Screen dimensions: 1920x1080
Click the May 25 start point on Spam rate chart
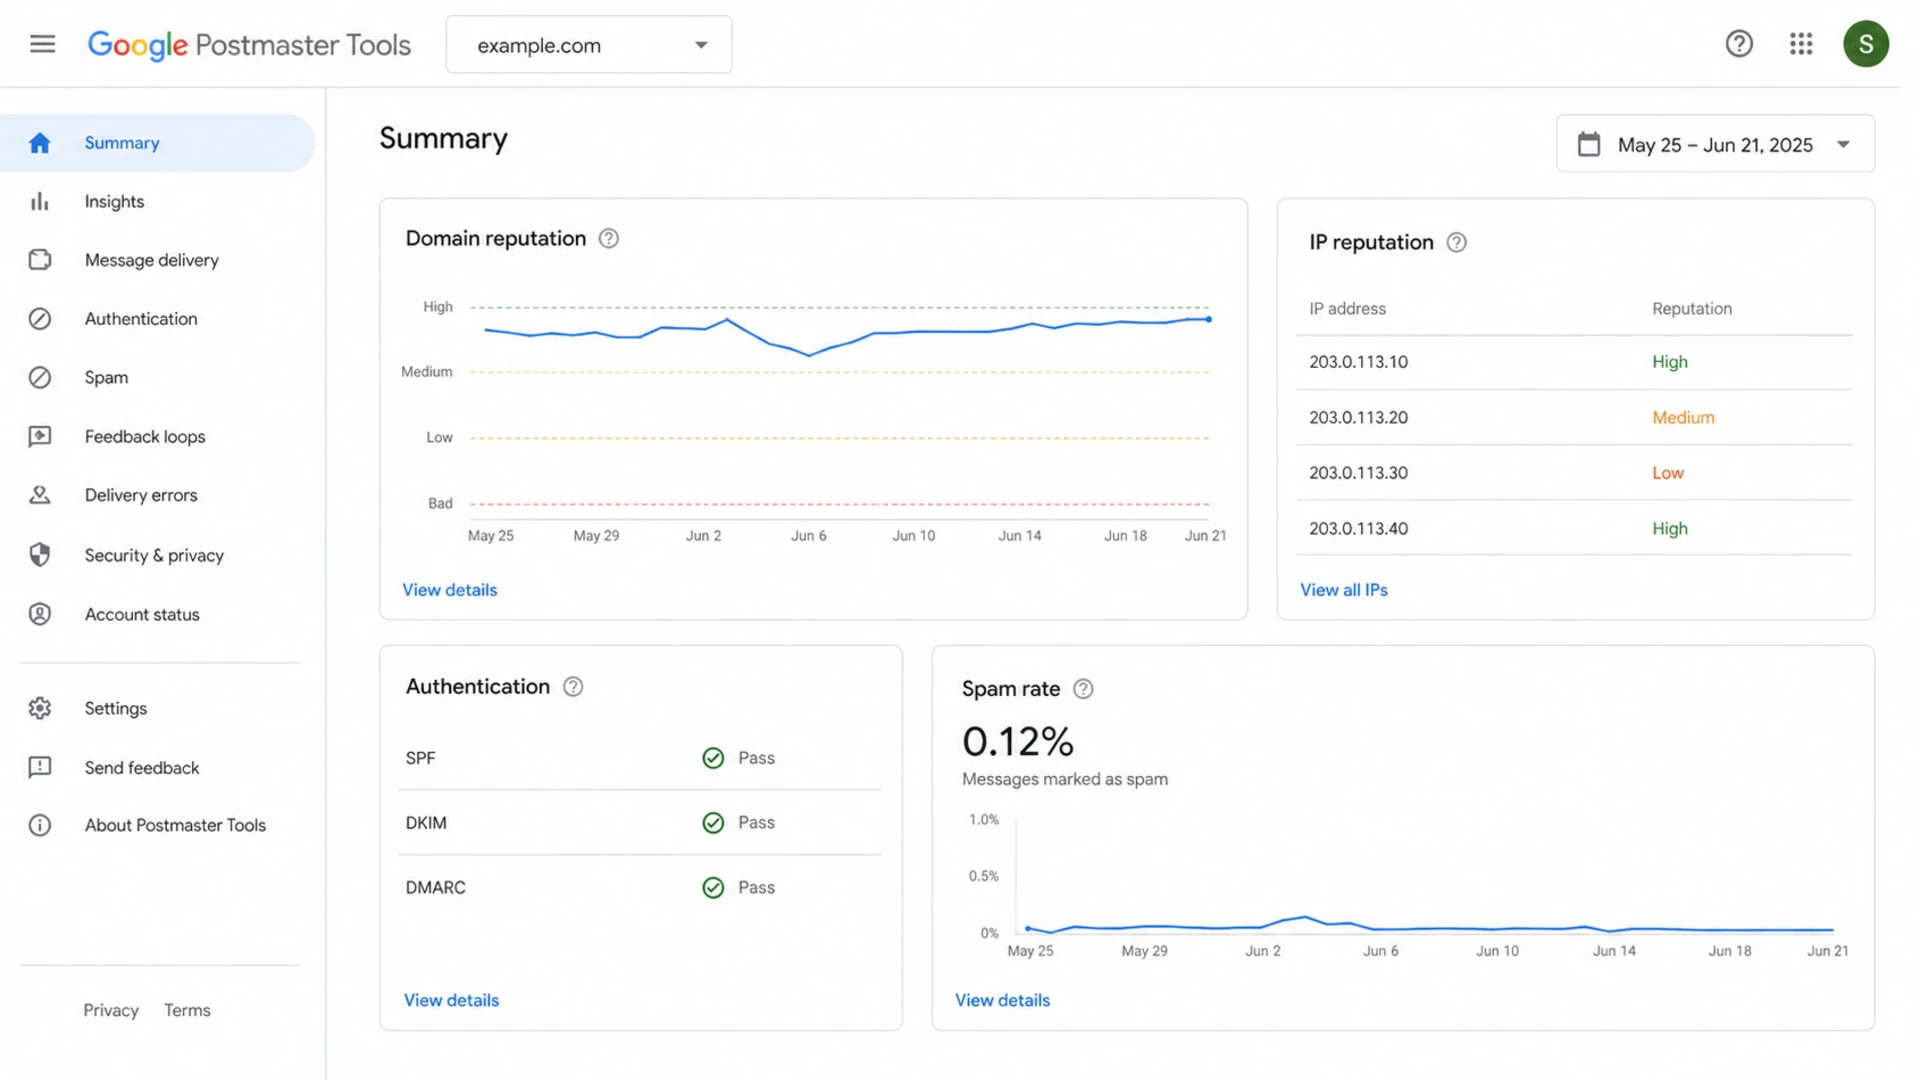(1028, 929)
